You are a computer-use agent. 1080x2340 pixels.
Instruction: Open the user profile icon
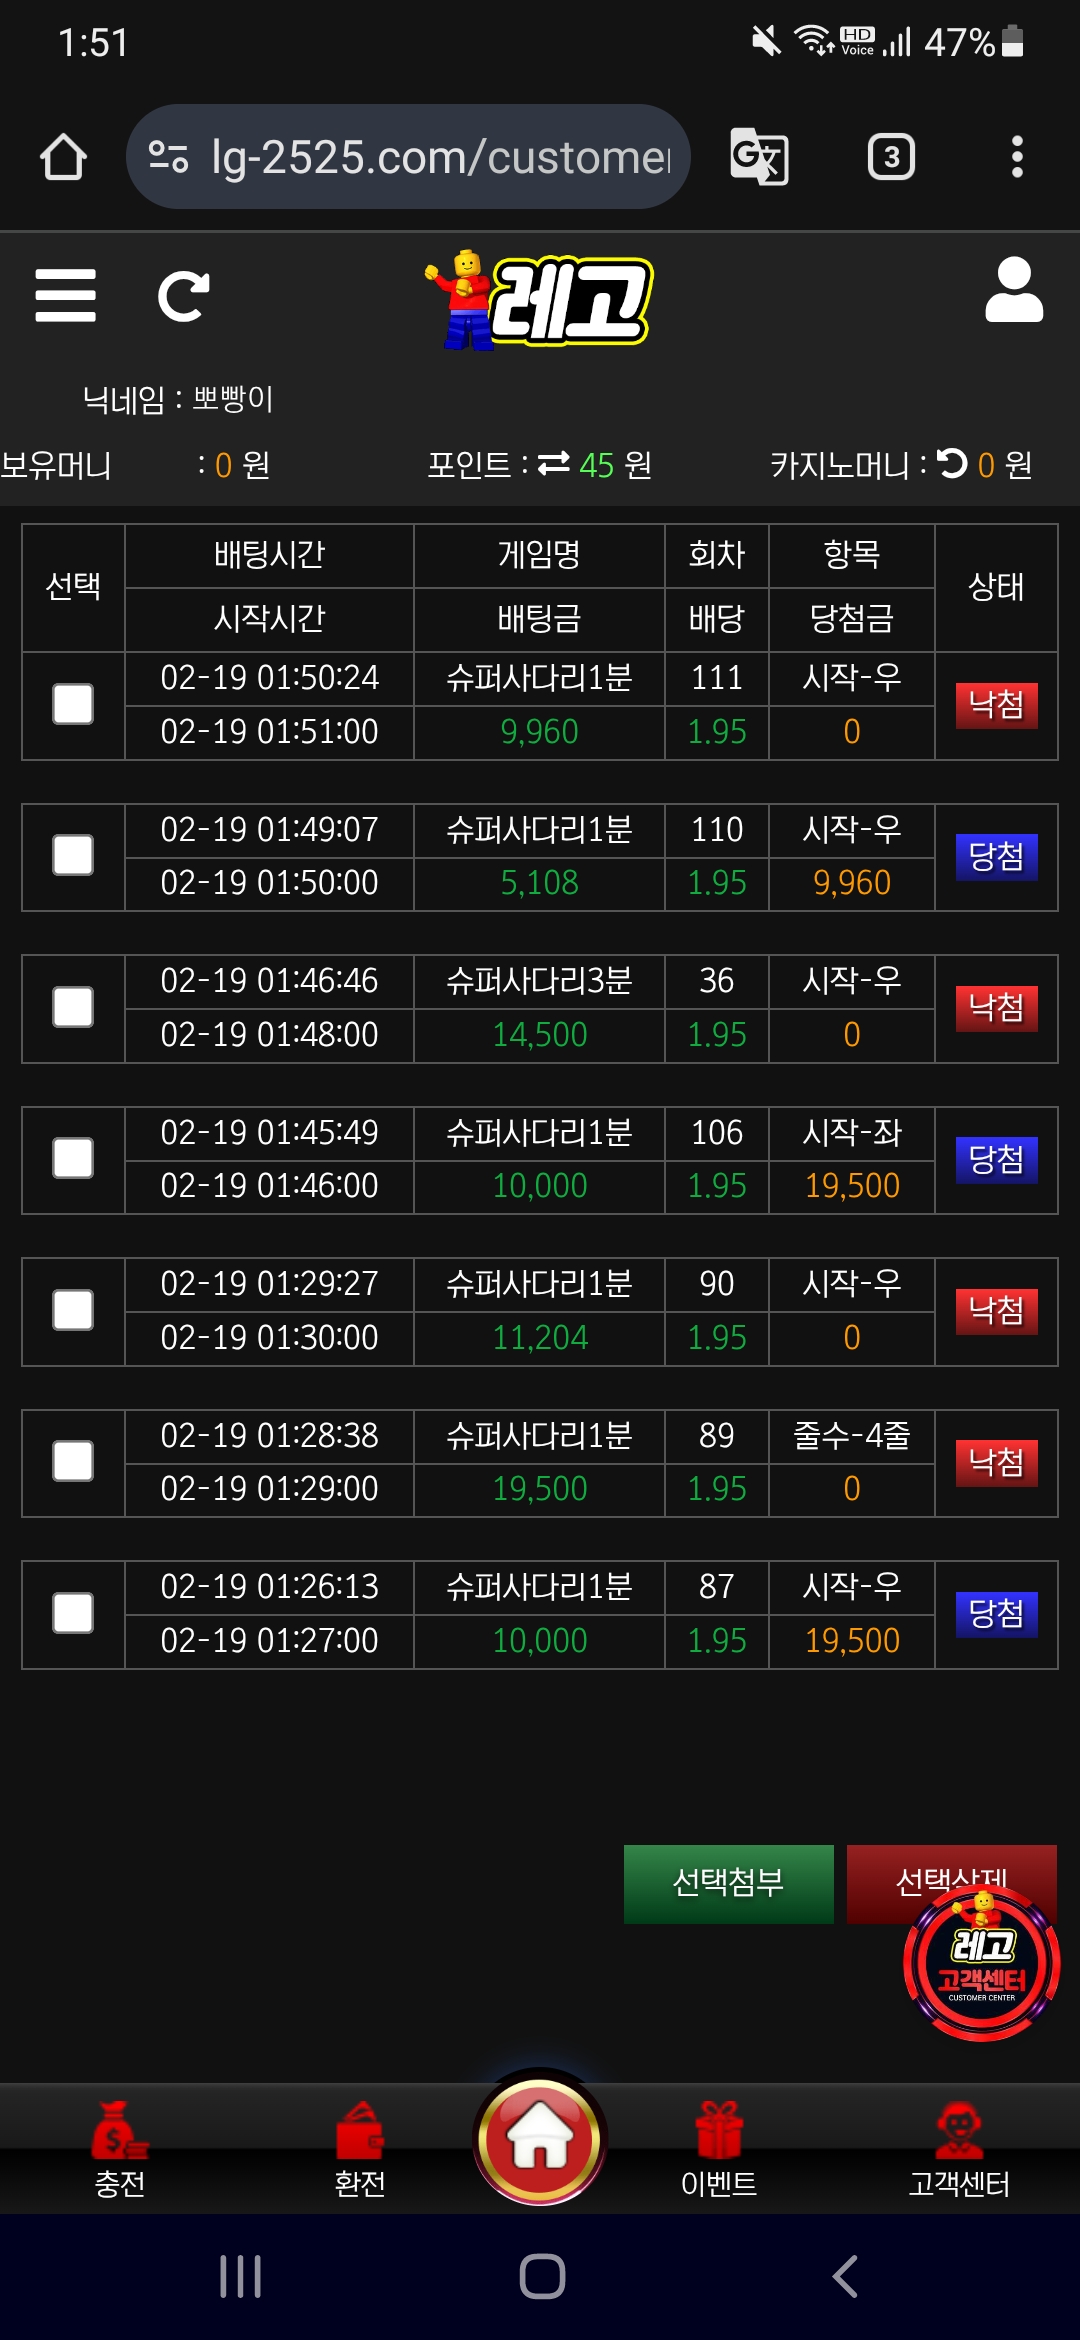pos(1013,291)
